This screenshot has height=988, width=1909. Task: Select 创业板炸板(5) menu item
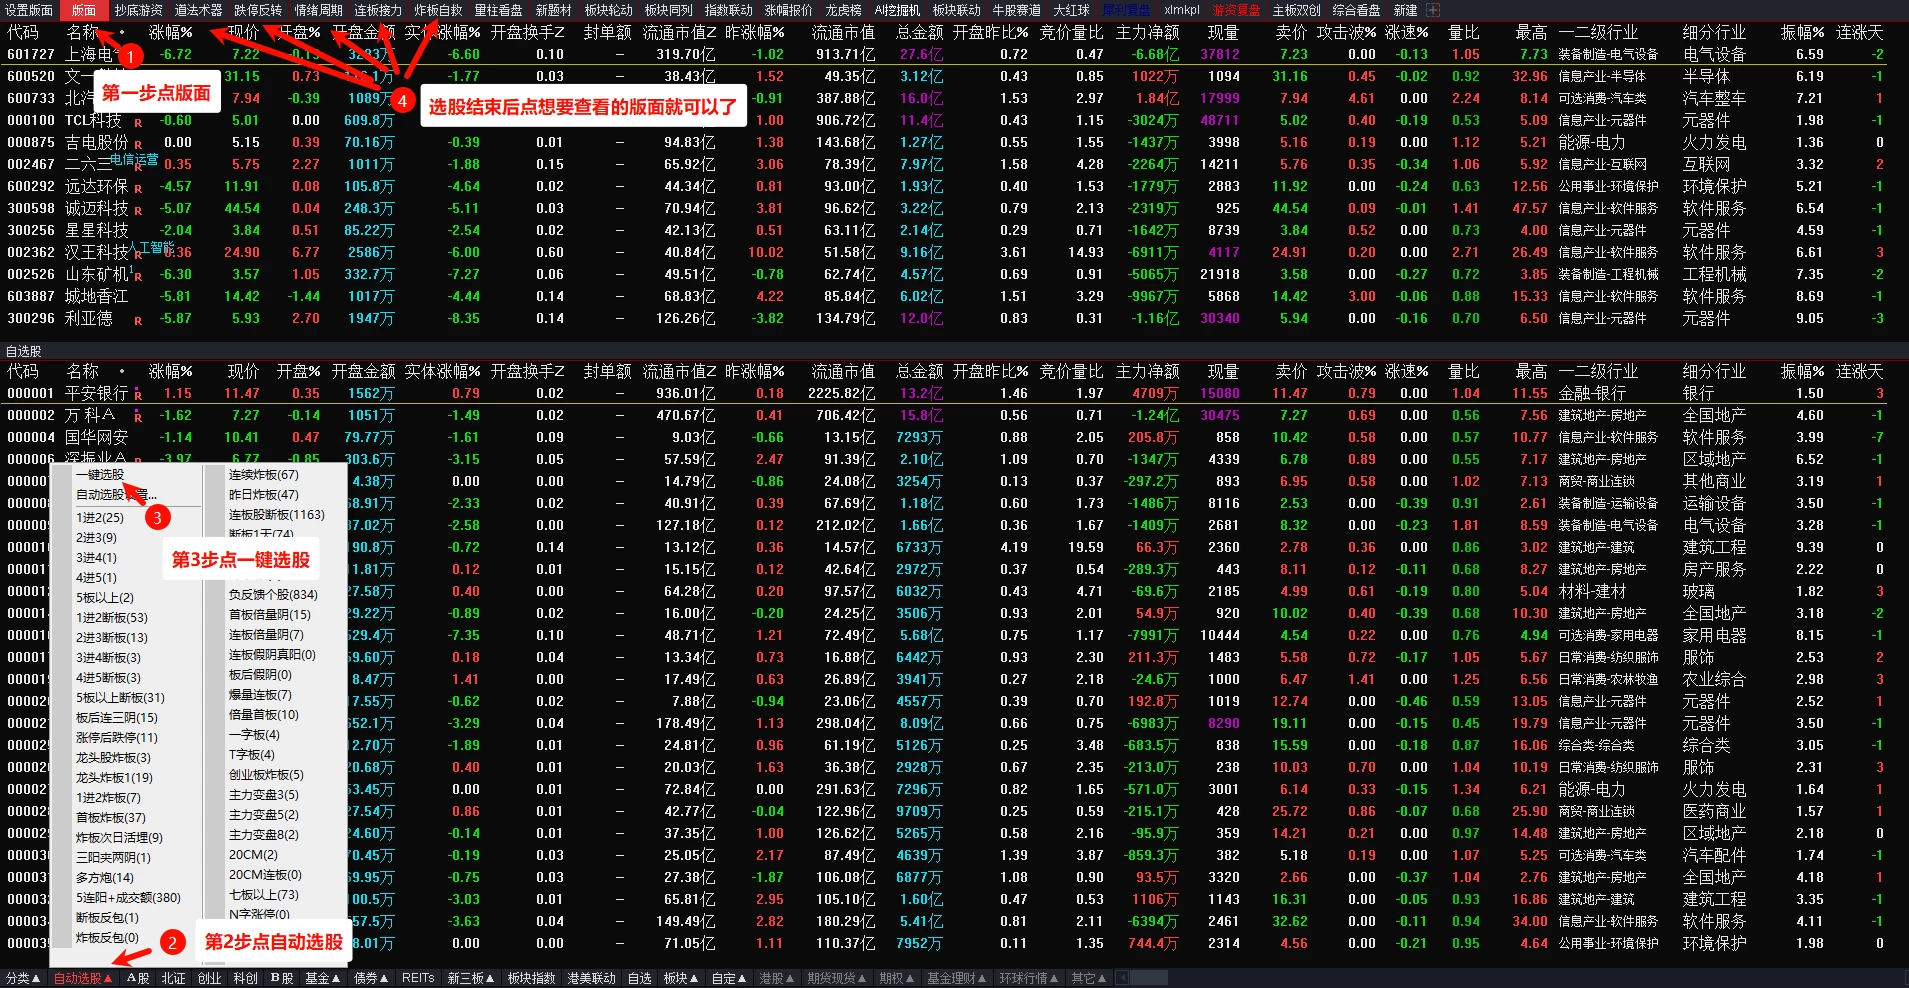pyautogui.click(x=266, y=775)
